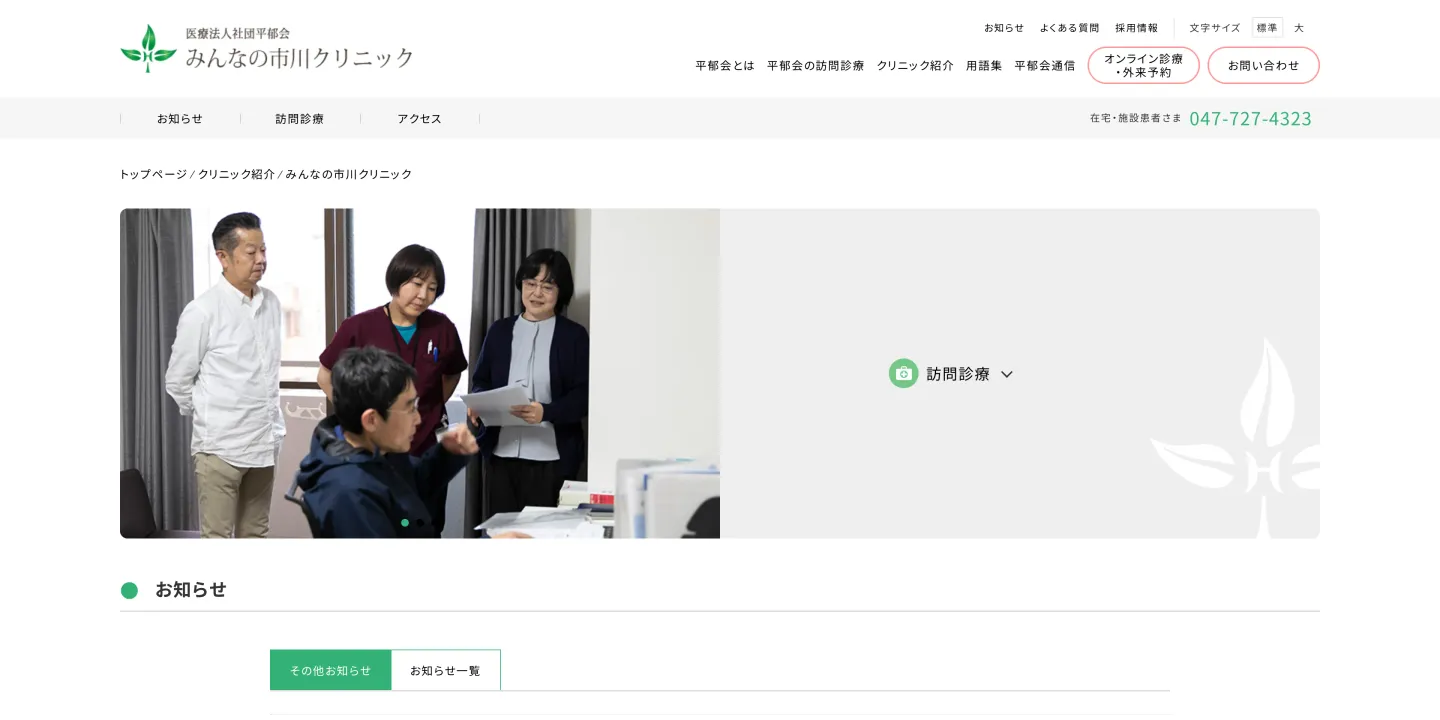Switch to the お知らせ一覧 tab

tap(445, 670)
